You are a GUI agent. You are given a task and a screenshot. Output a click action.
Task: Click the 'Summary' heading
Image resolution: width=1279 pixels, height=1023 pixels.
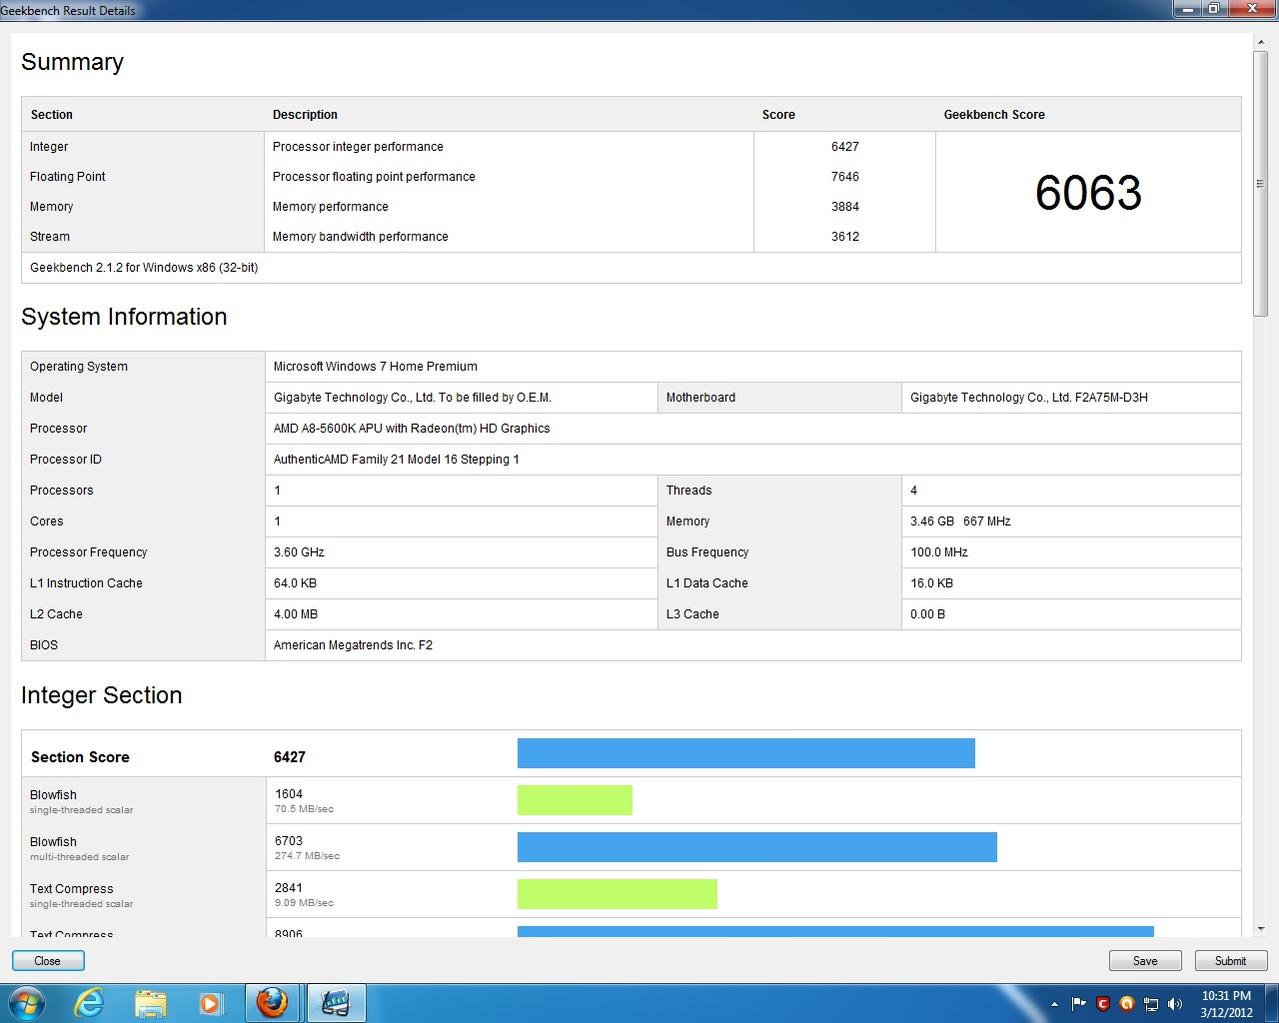(x=72, y=62)
